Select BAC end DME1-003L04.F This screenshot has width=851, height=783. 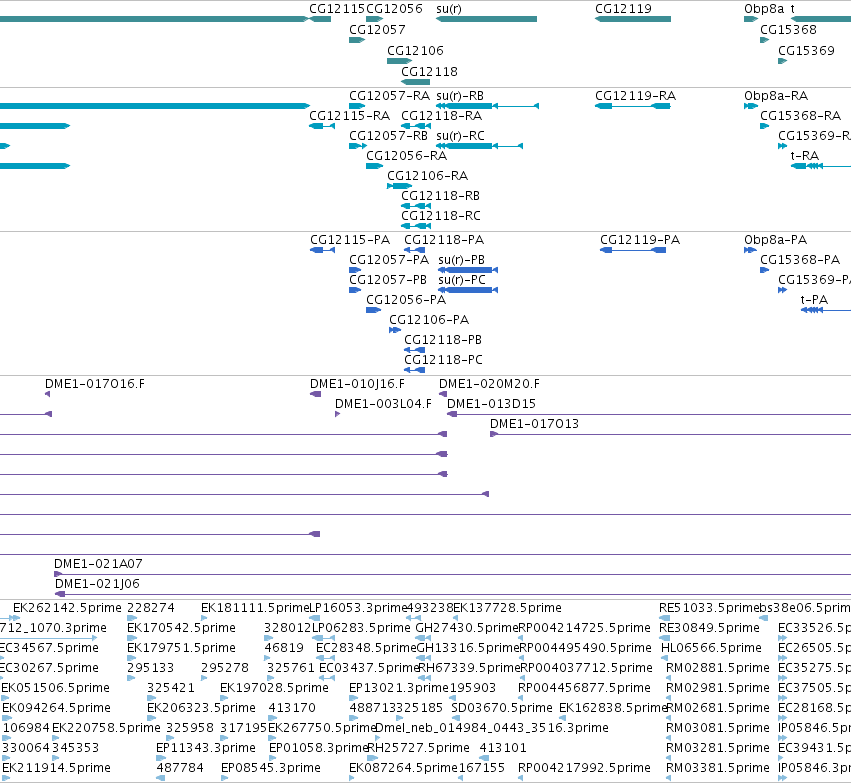tap(383, 404)
